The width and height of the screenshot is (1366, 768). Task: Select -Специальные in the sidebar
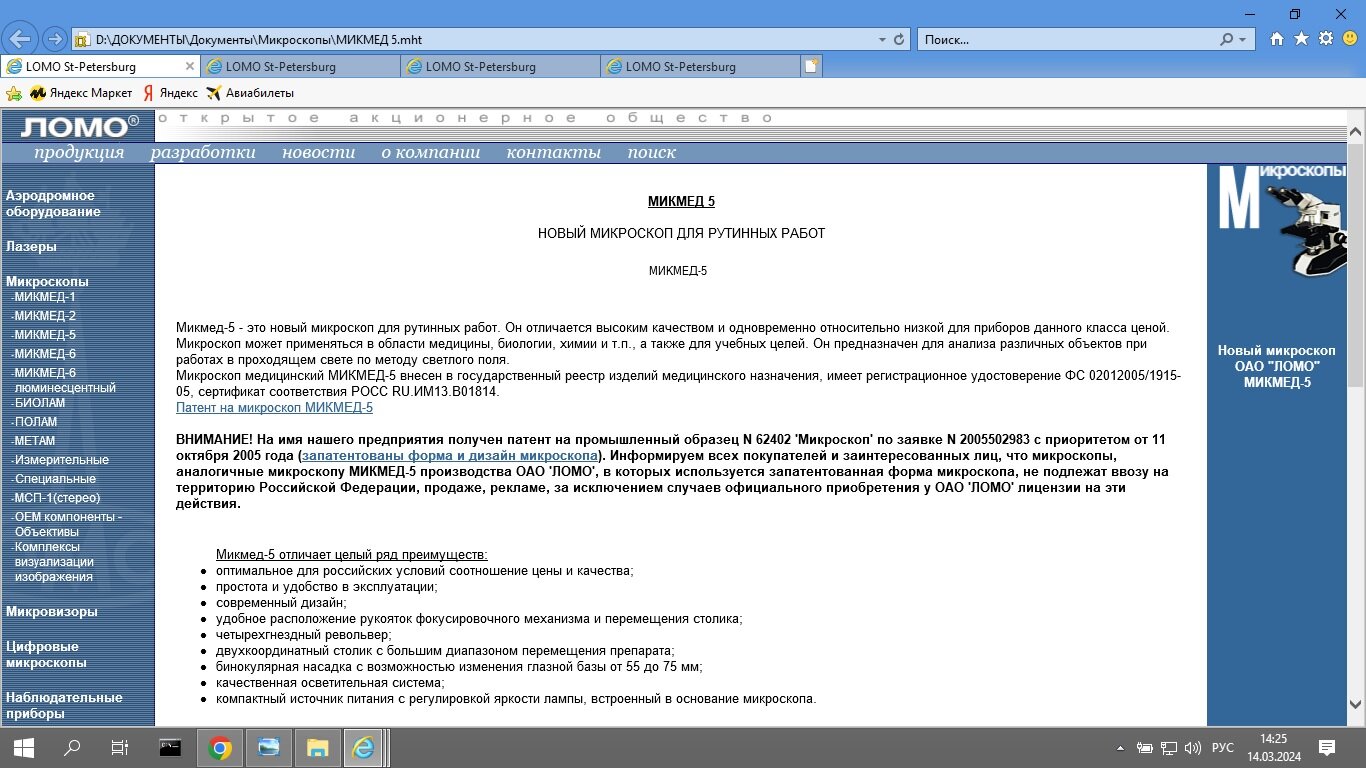[53, 479]
